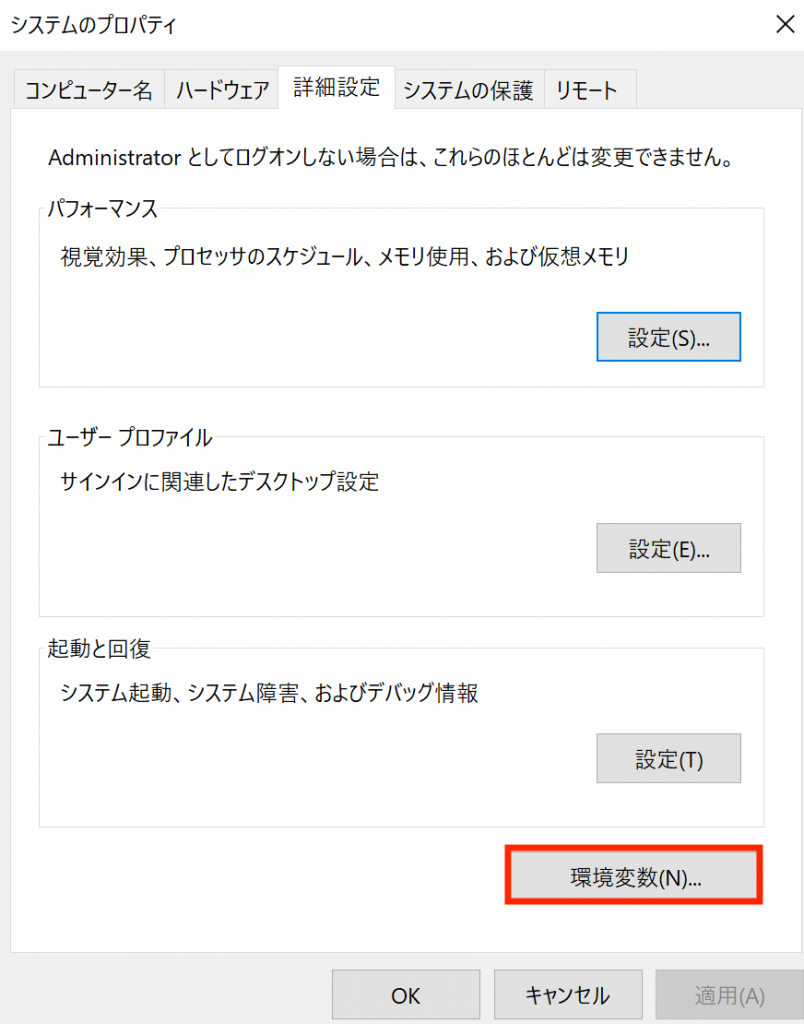Confirm changes with the OK button
This screenshot has height=1024, width=804.
click(405, 995)
